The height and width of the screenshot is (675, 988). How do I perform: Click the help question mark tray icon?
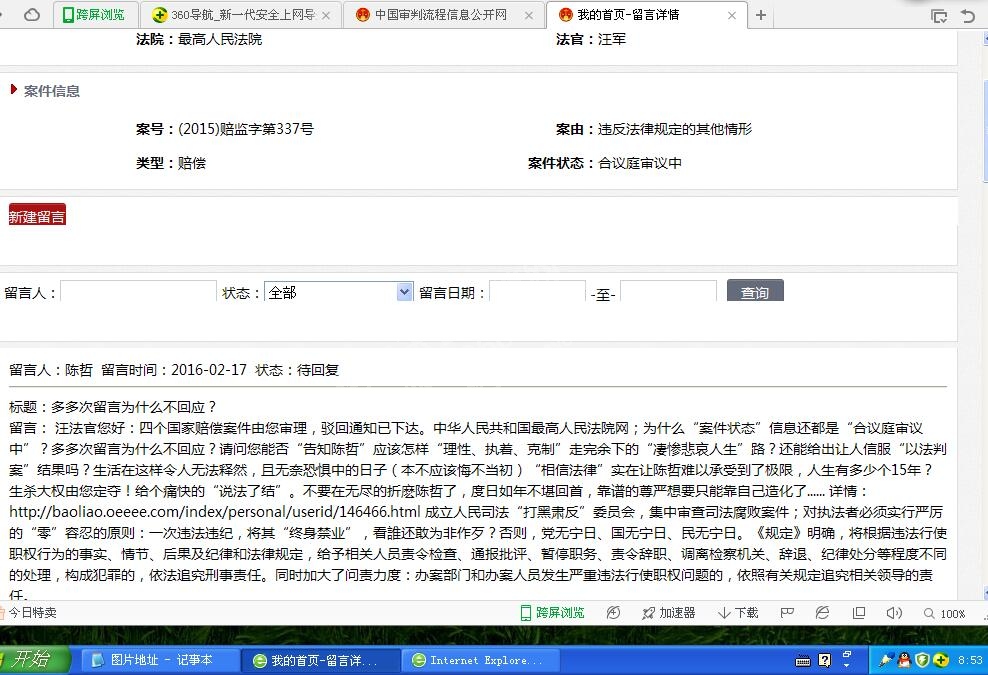pyautogui.click(x=824, y=660)
